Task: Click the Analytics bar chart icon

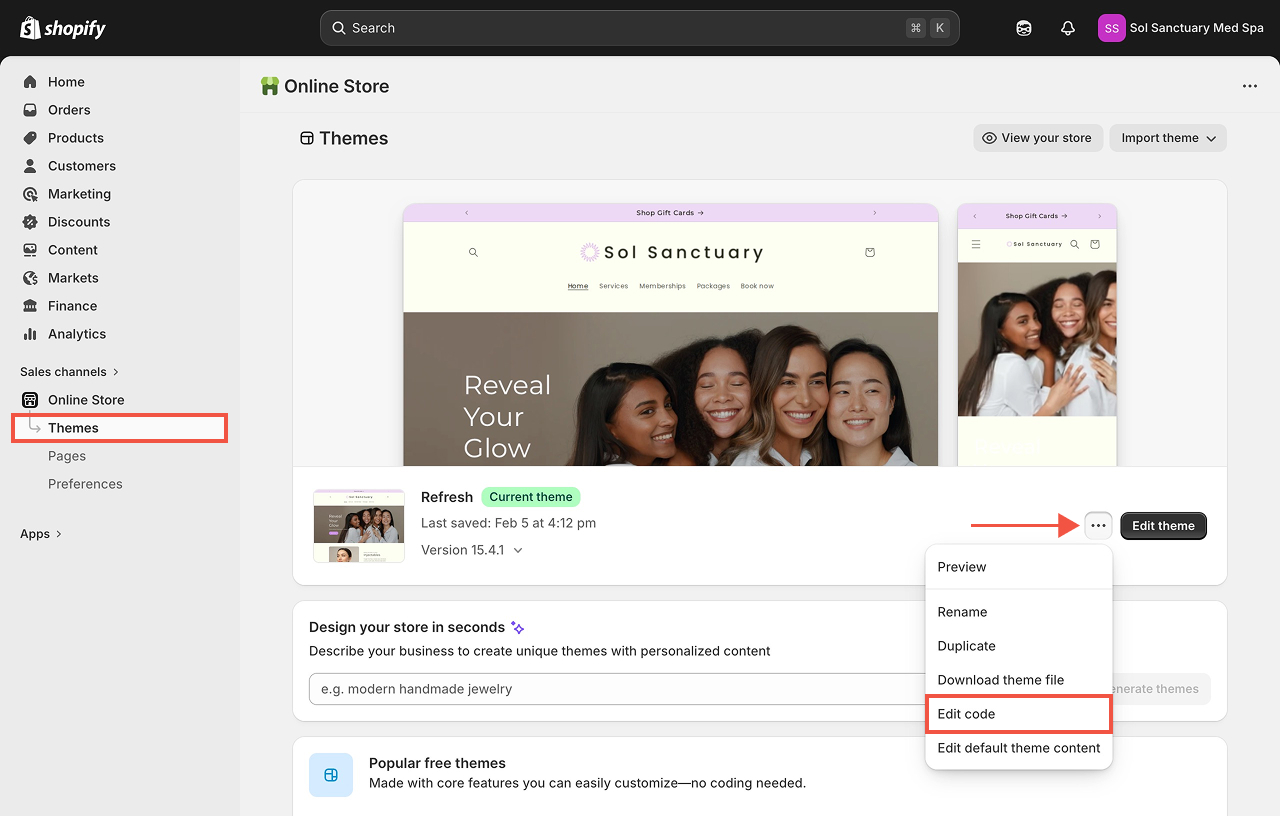Action: (30, 334)
